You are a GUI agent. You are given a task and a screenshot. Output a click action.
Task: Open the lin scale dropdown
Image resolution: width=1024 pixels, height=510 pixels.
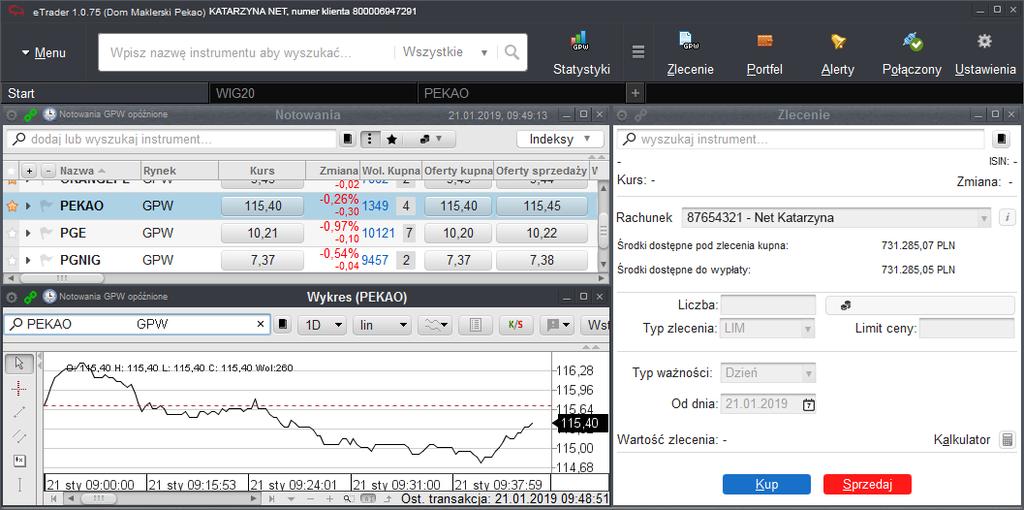381,325
